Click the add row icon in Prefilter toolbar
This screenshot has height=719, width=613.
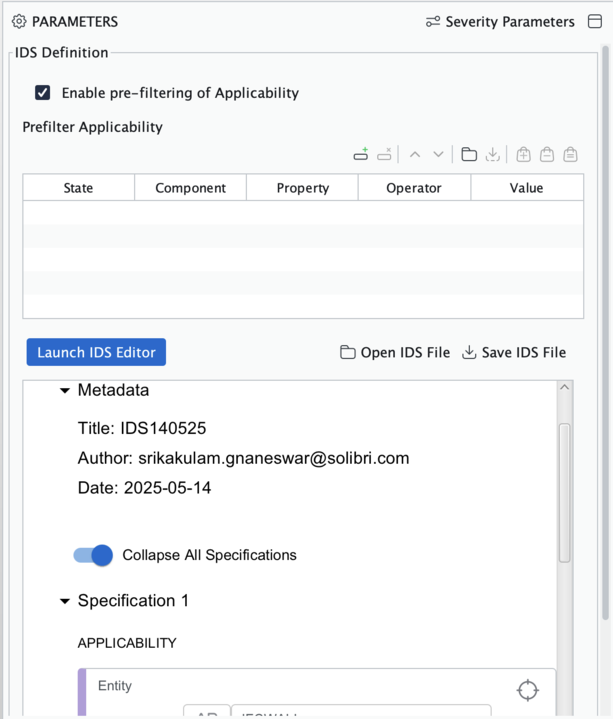(361, 155)
